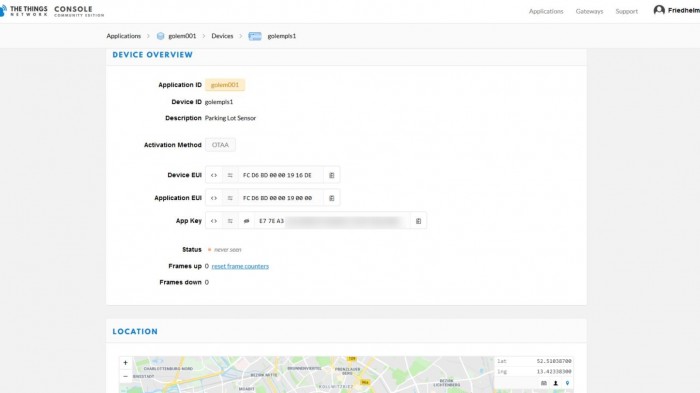
Task: Toggle App Key visibility eye icon
Action: (x=246, y=221)
